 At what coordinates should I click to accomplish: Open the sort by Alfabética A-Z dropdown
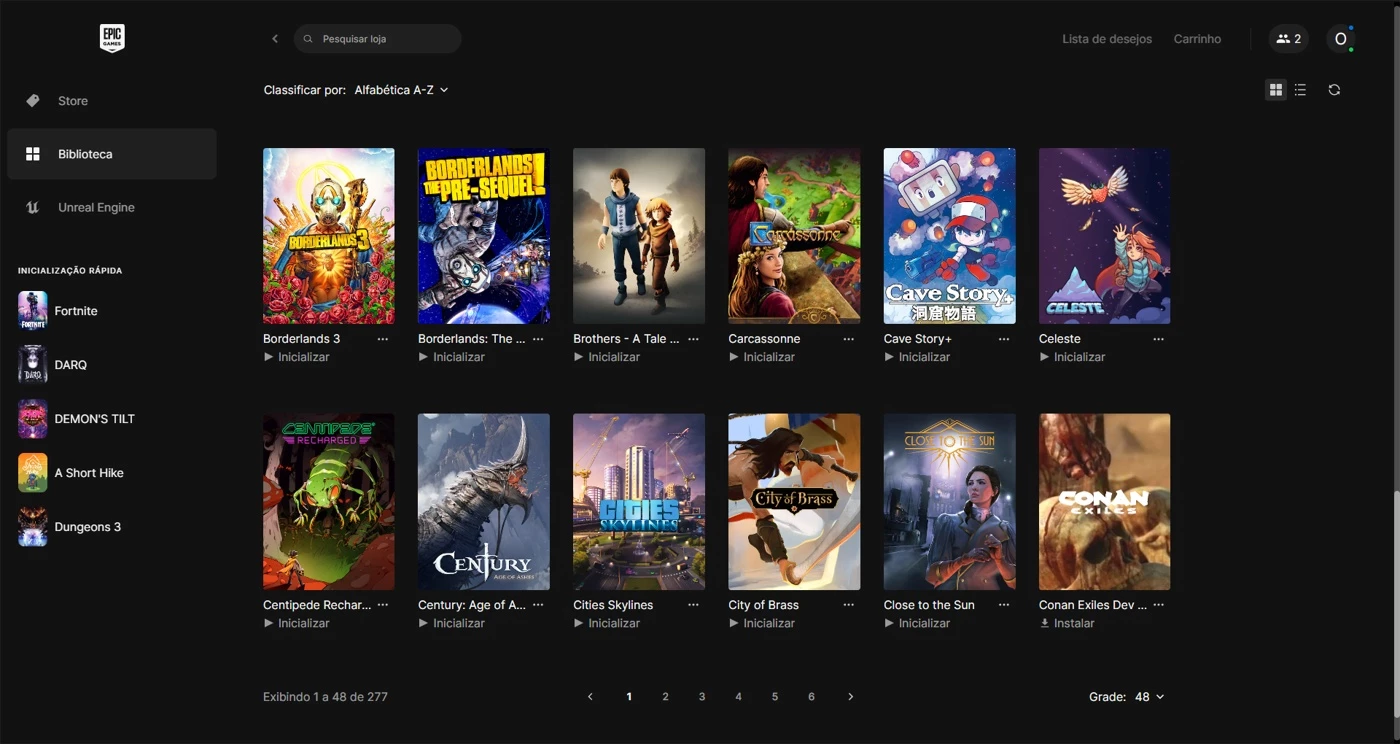[401, 90]
